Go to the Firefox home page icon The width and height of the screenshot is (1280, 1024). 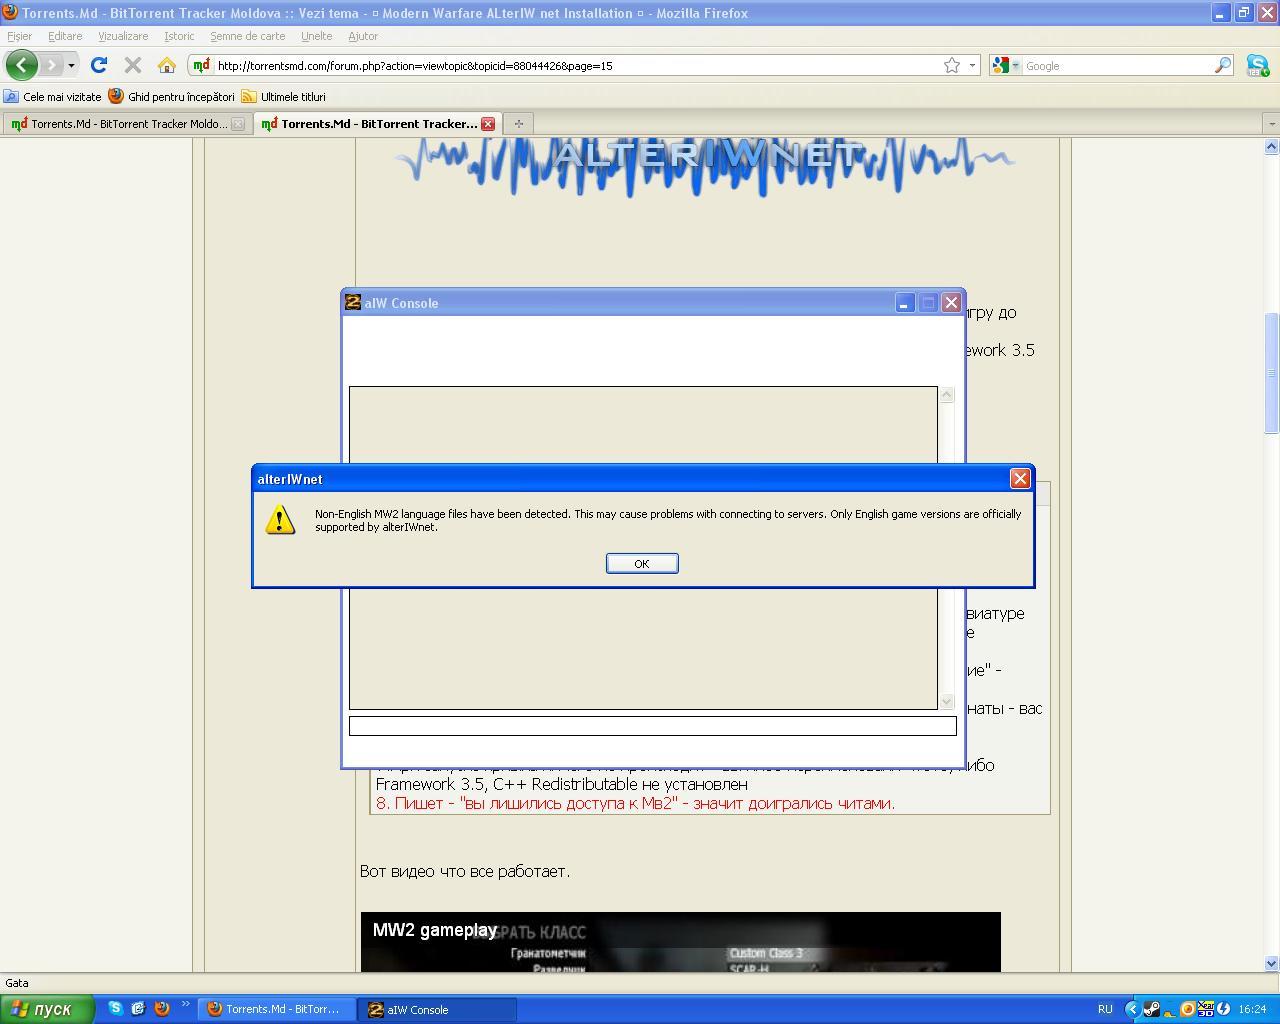click(167, 65)
